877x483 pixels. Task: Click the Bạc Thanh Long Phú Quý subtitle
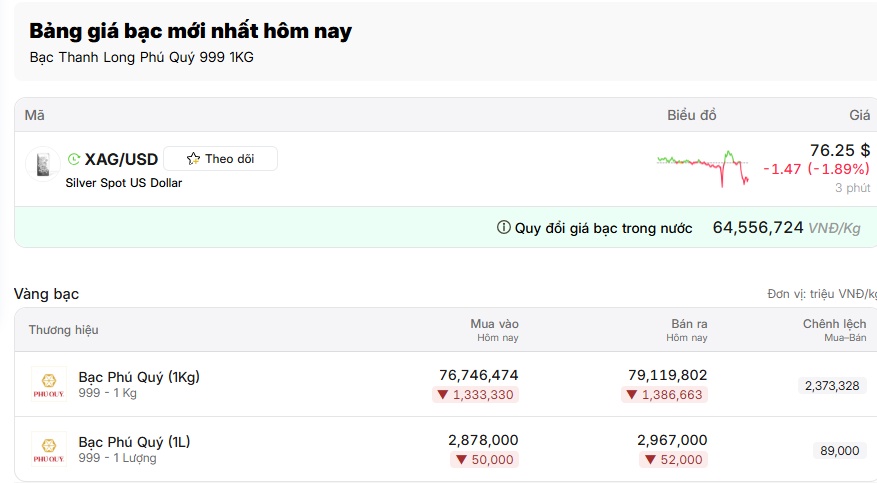click(142, 57)
